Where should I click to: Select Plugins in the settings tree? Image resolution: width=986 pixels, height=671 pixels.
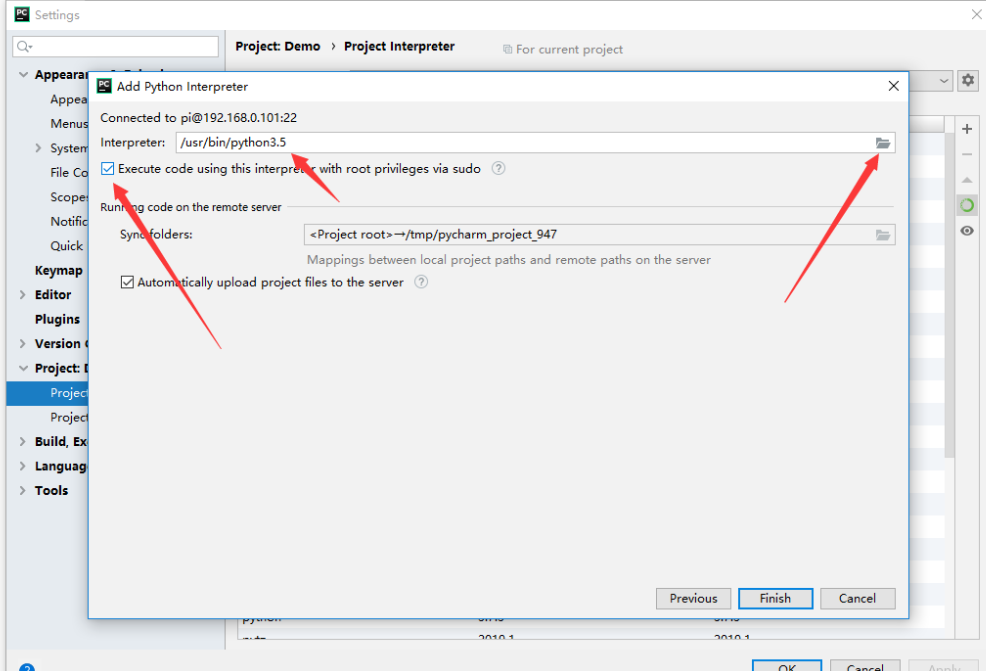[57, 319]
